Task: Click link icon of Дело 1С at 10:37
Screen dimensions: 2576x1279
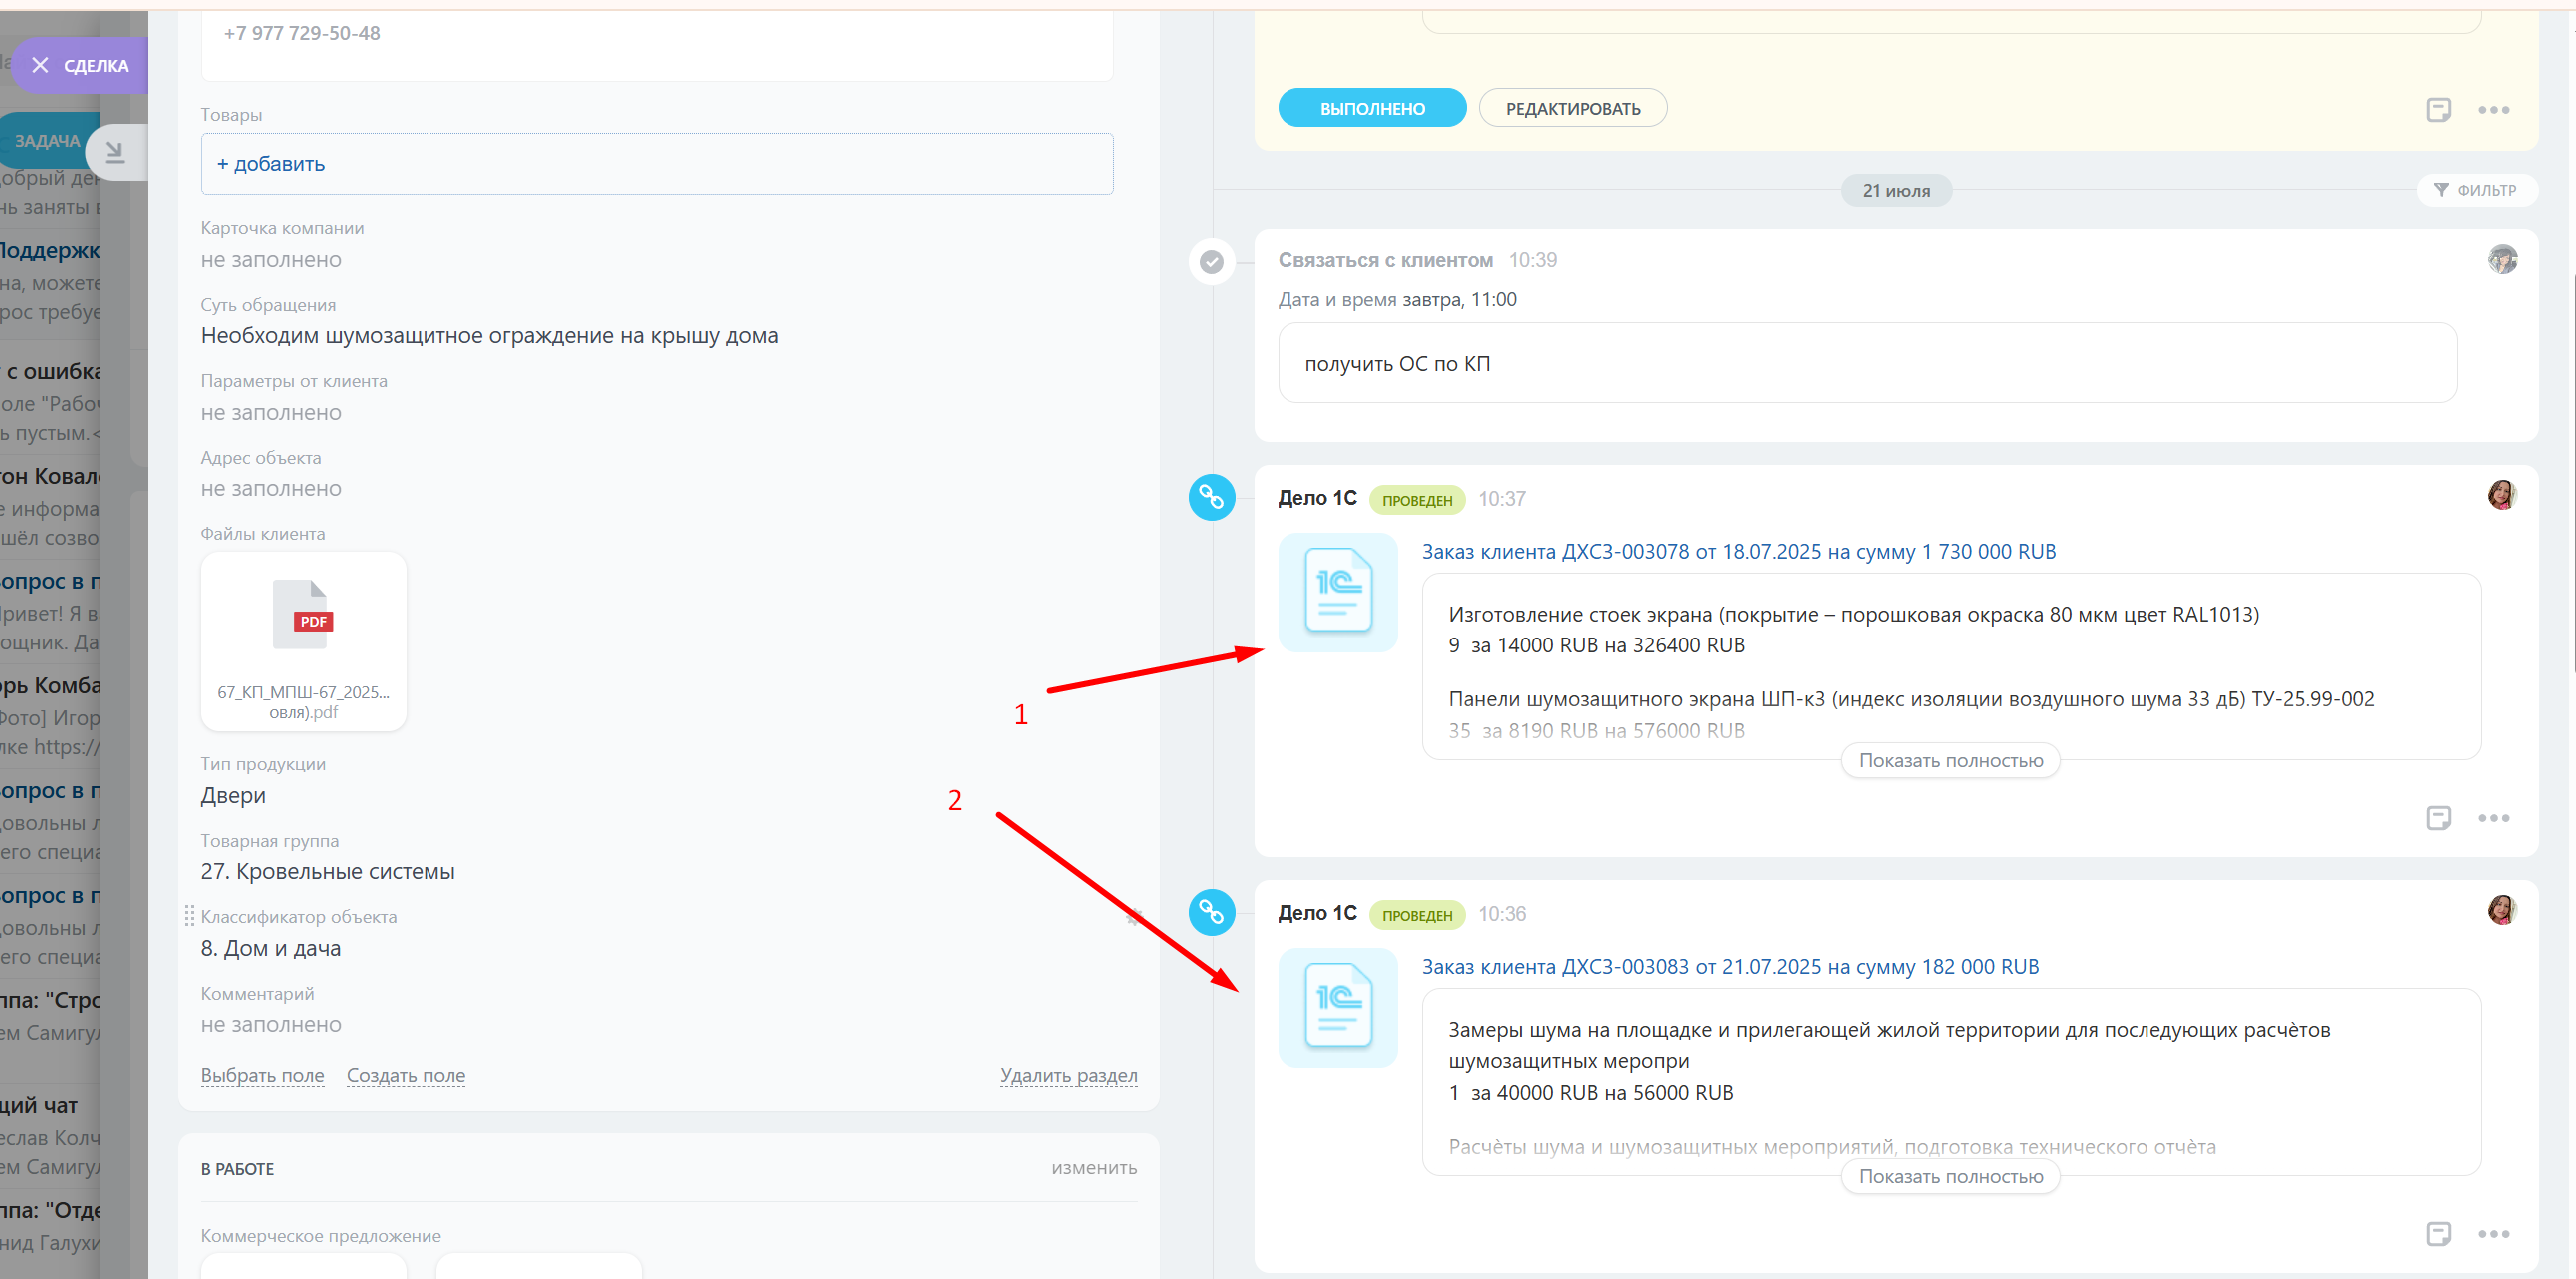Action: click(x=1211, y=497)
